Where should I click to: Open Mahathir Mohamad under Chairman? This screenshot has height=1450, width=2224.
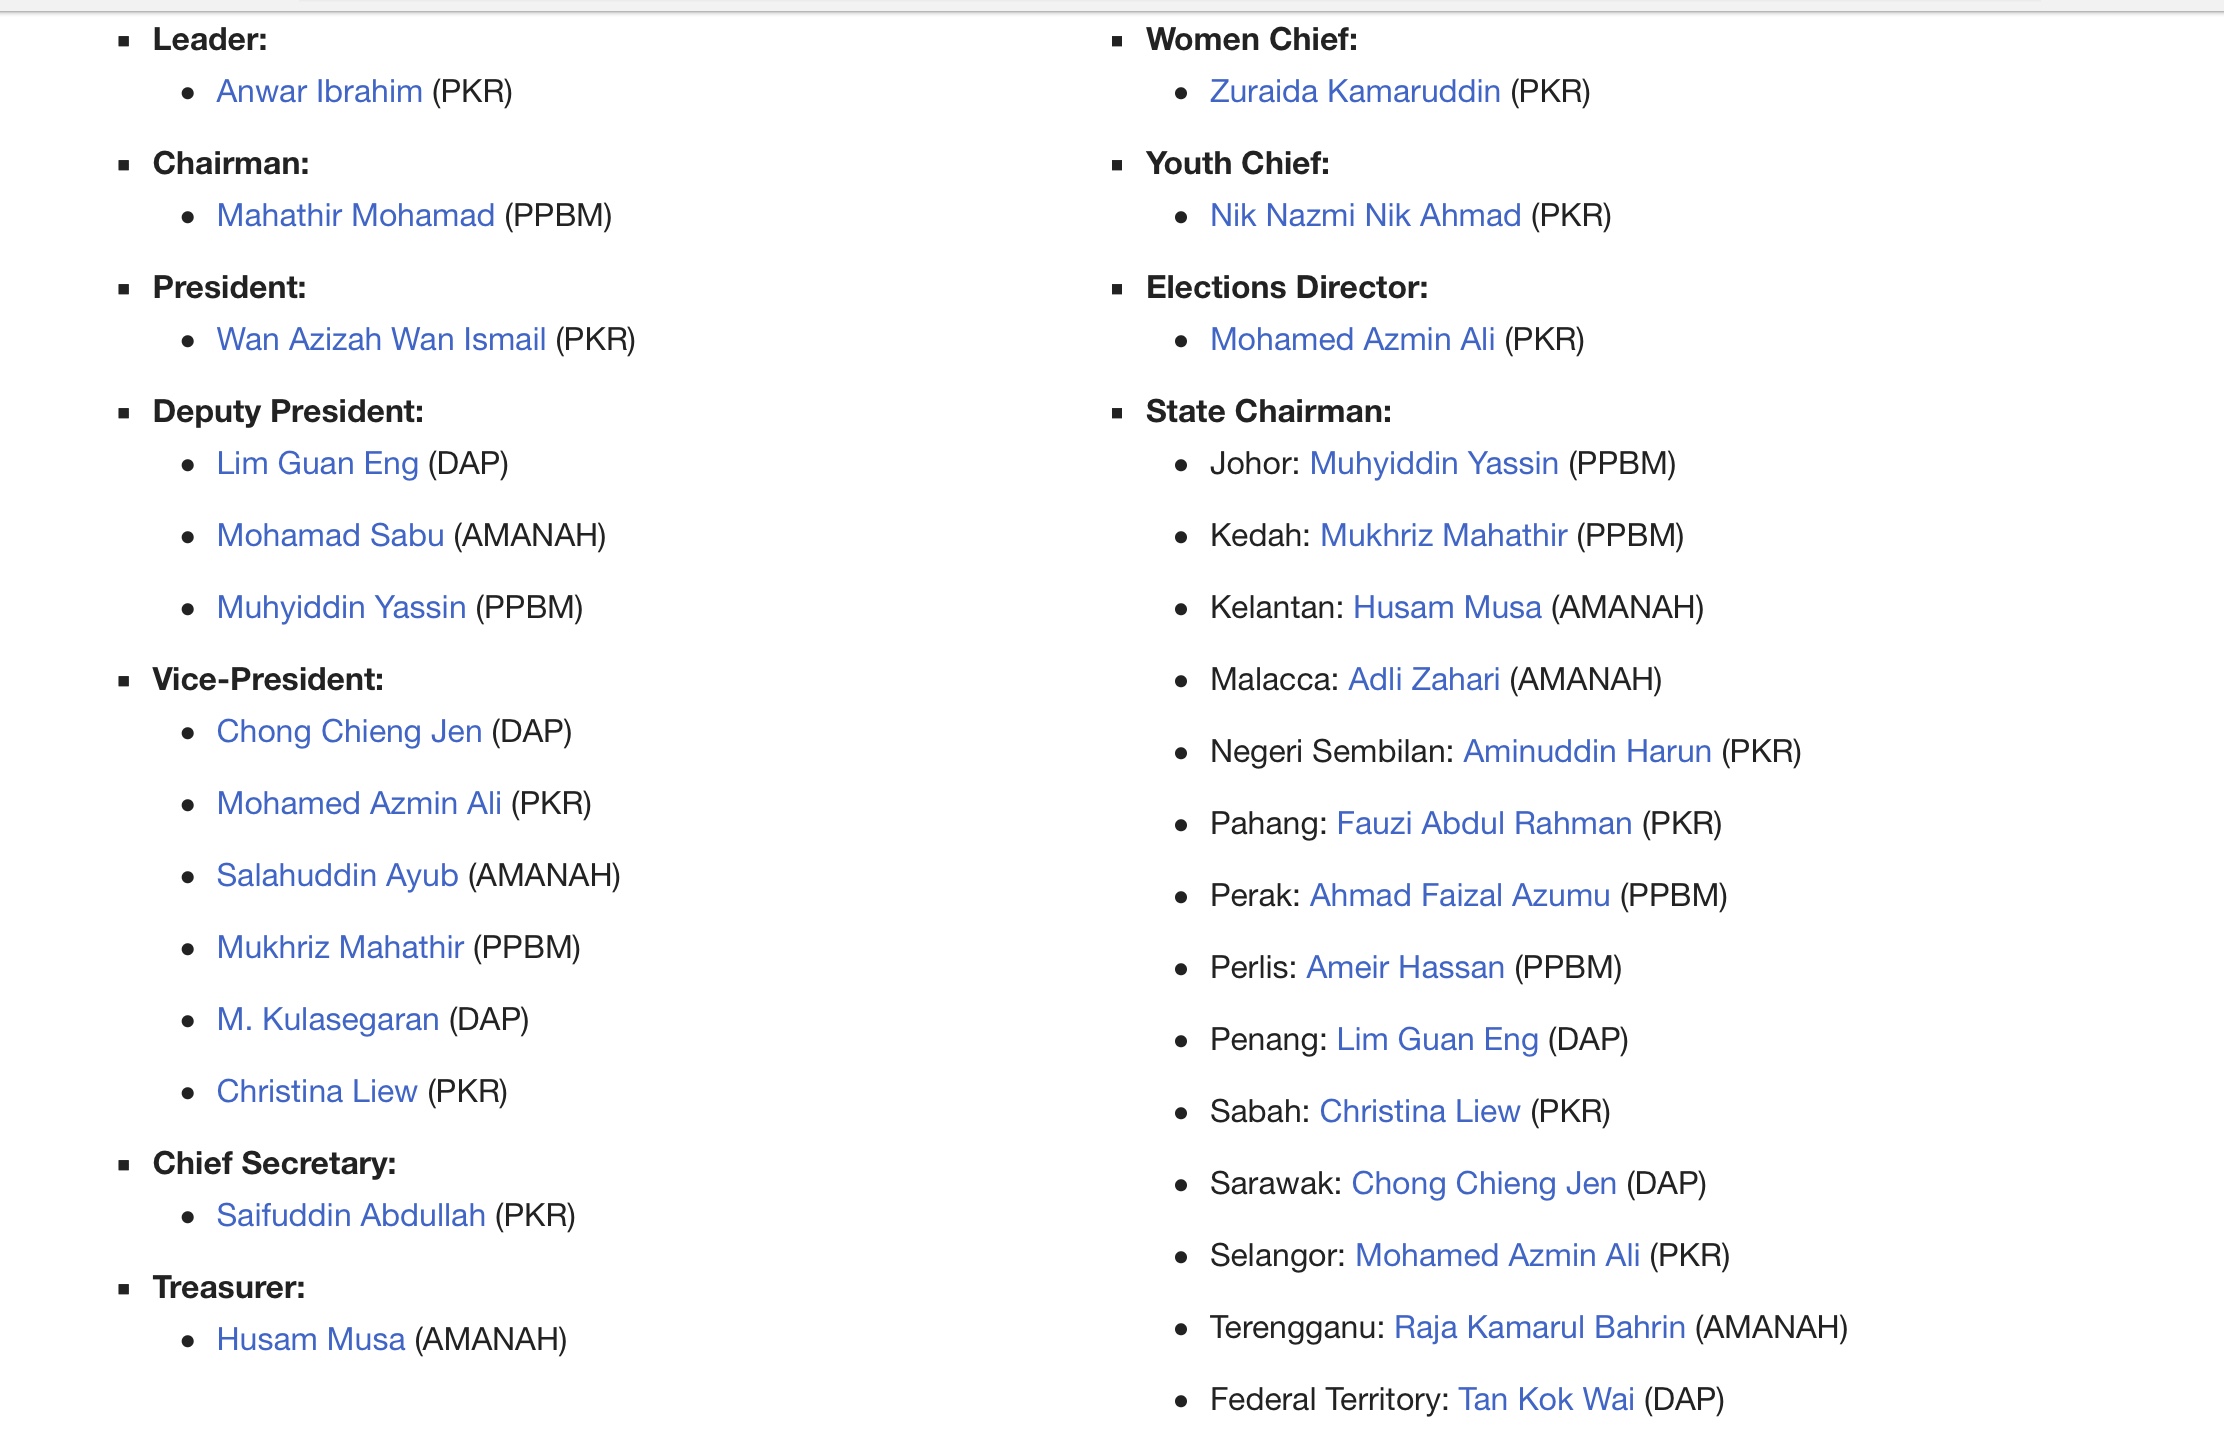click(355, 215)
